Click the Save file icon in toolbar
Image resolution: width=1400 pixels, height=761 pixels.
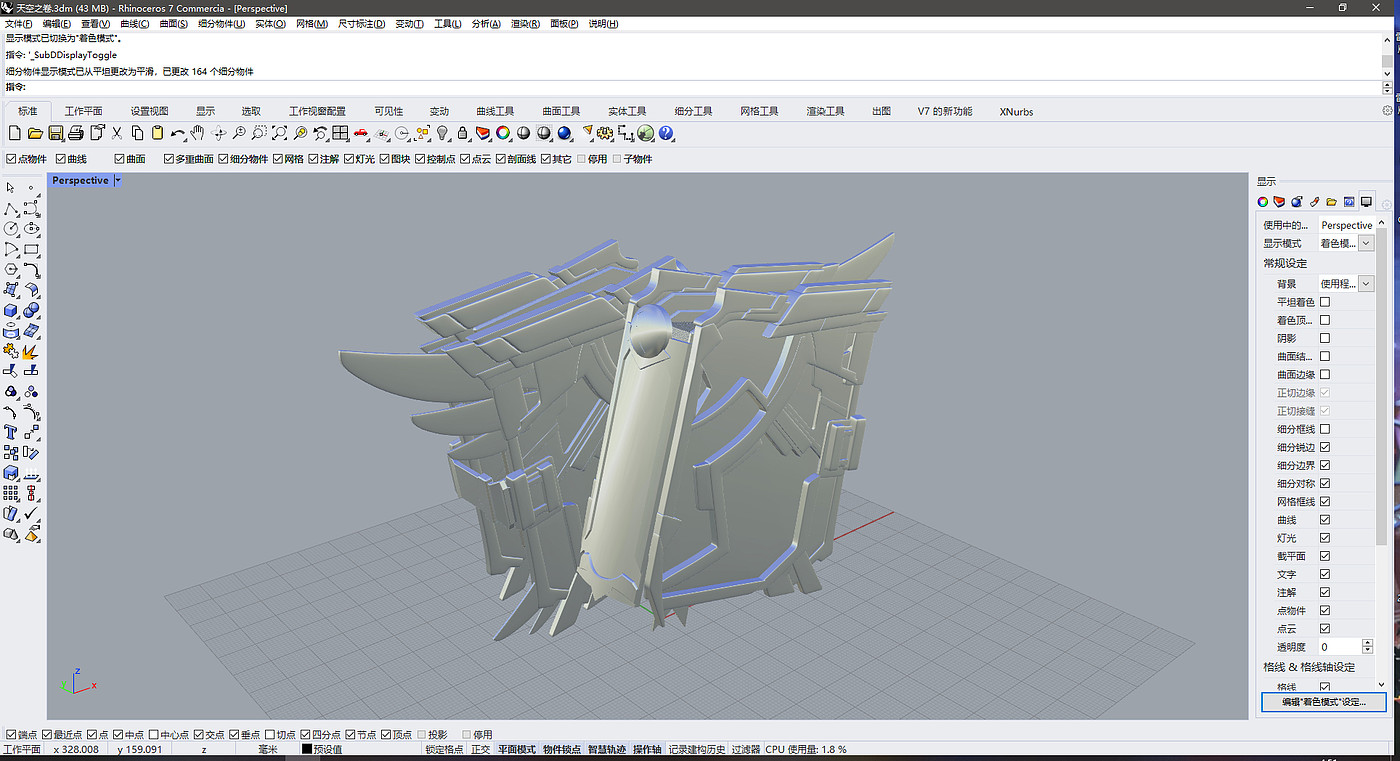56,133
